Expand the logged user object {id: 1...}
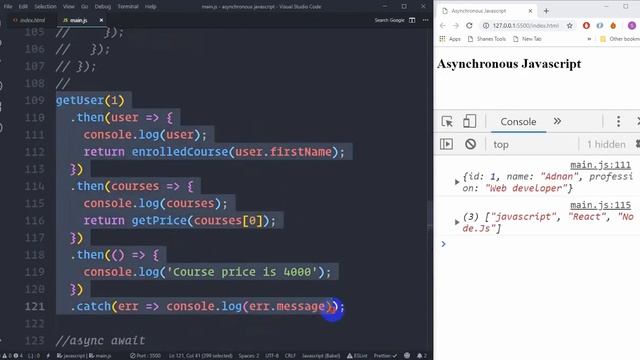Screen dimensions: 640x360 pyautogui.click(x=457, y=182)
